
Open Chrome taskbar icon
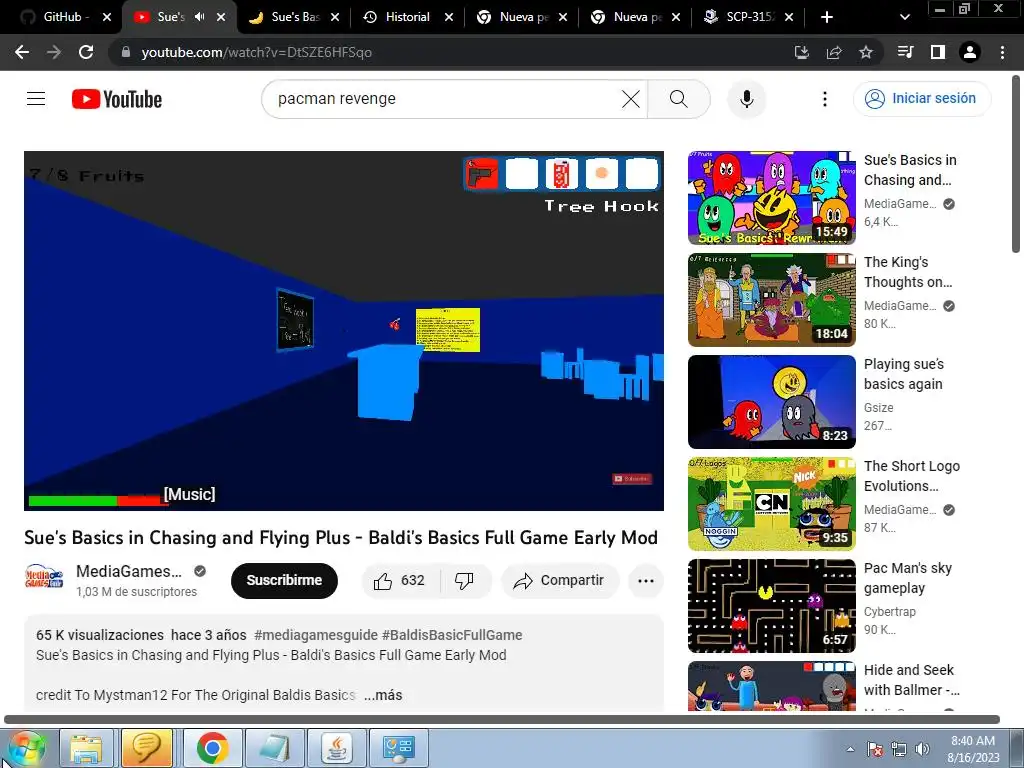pyautogui.click(x=212, y=748)
